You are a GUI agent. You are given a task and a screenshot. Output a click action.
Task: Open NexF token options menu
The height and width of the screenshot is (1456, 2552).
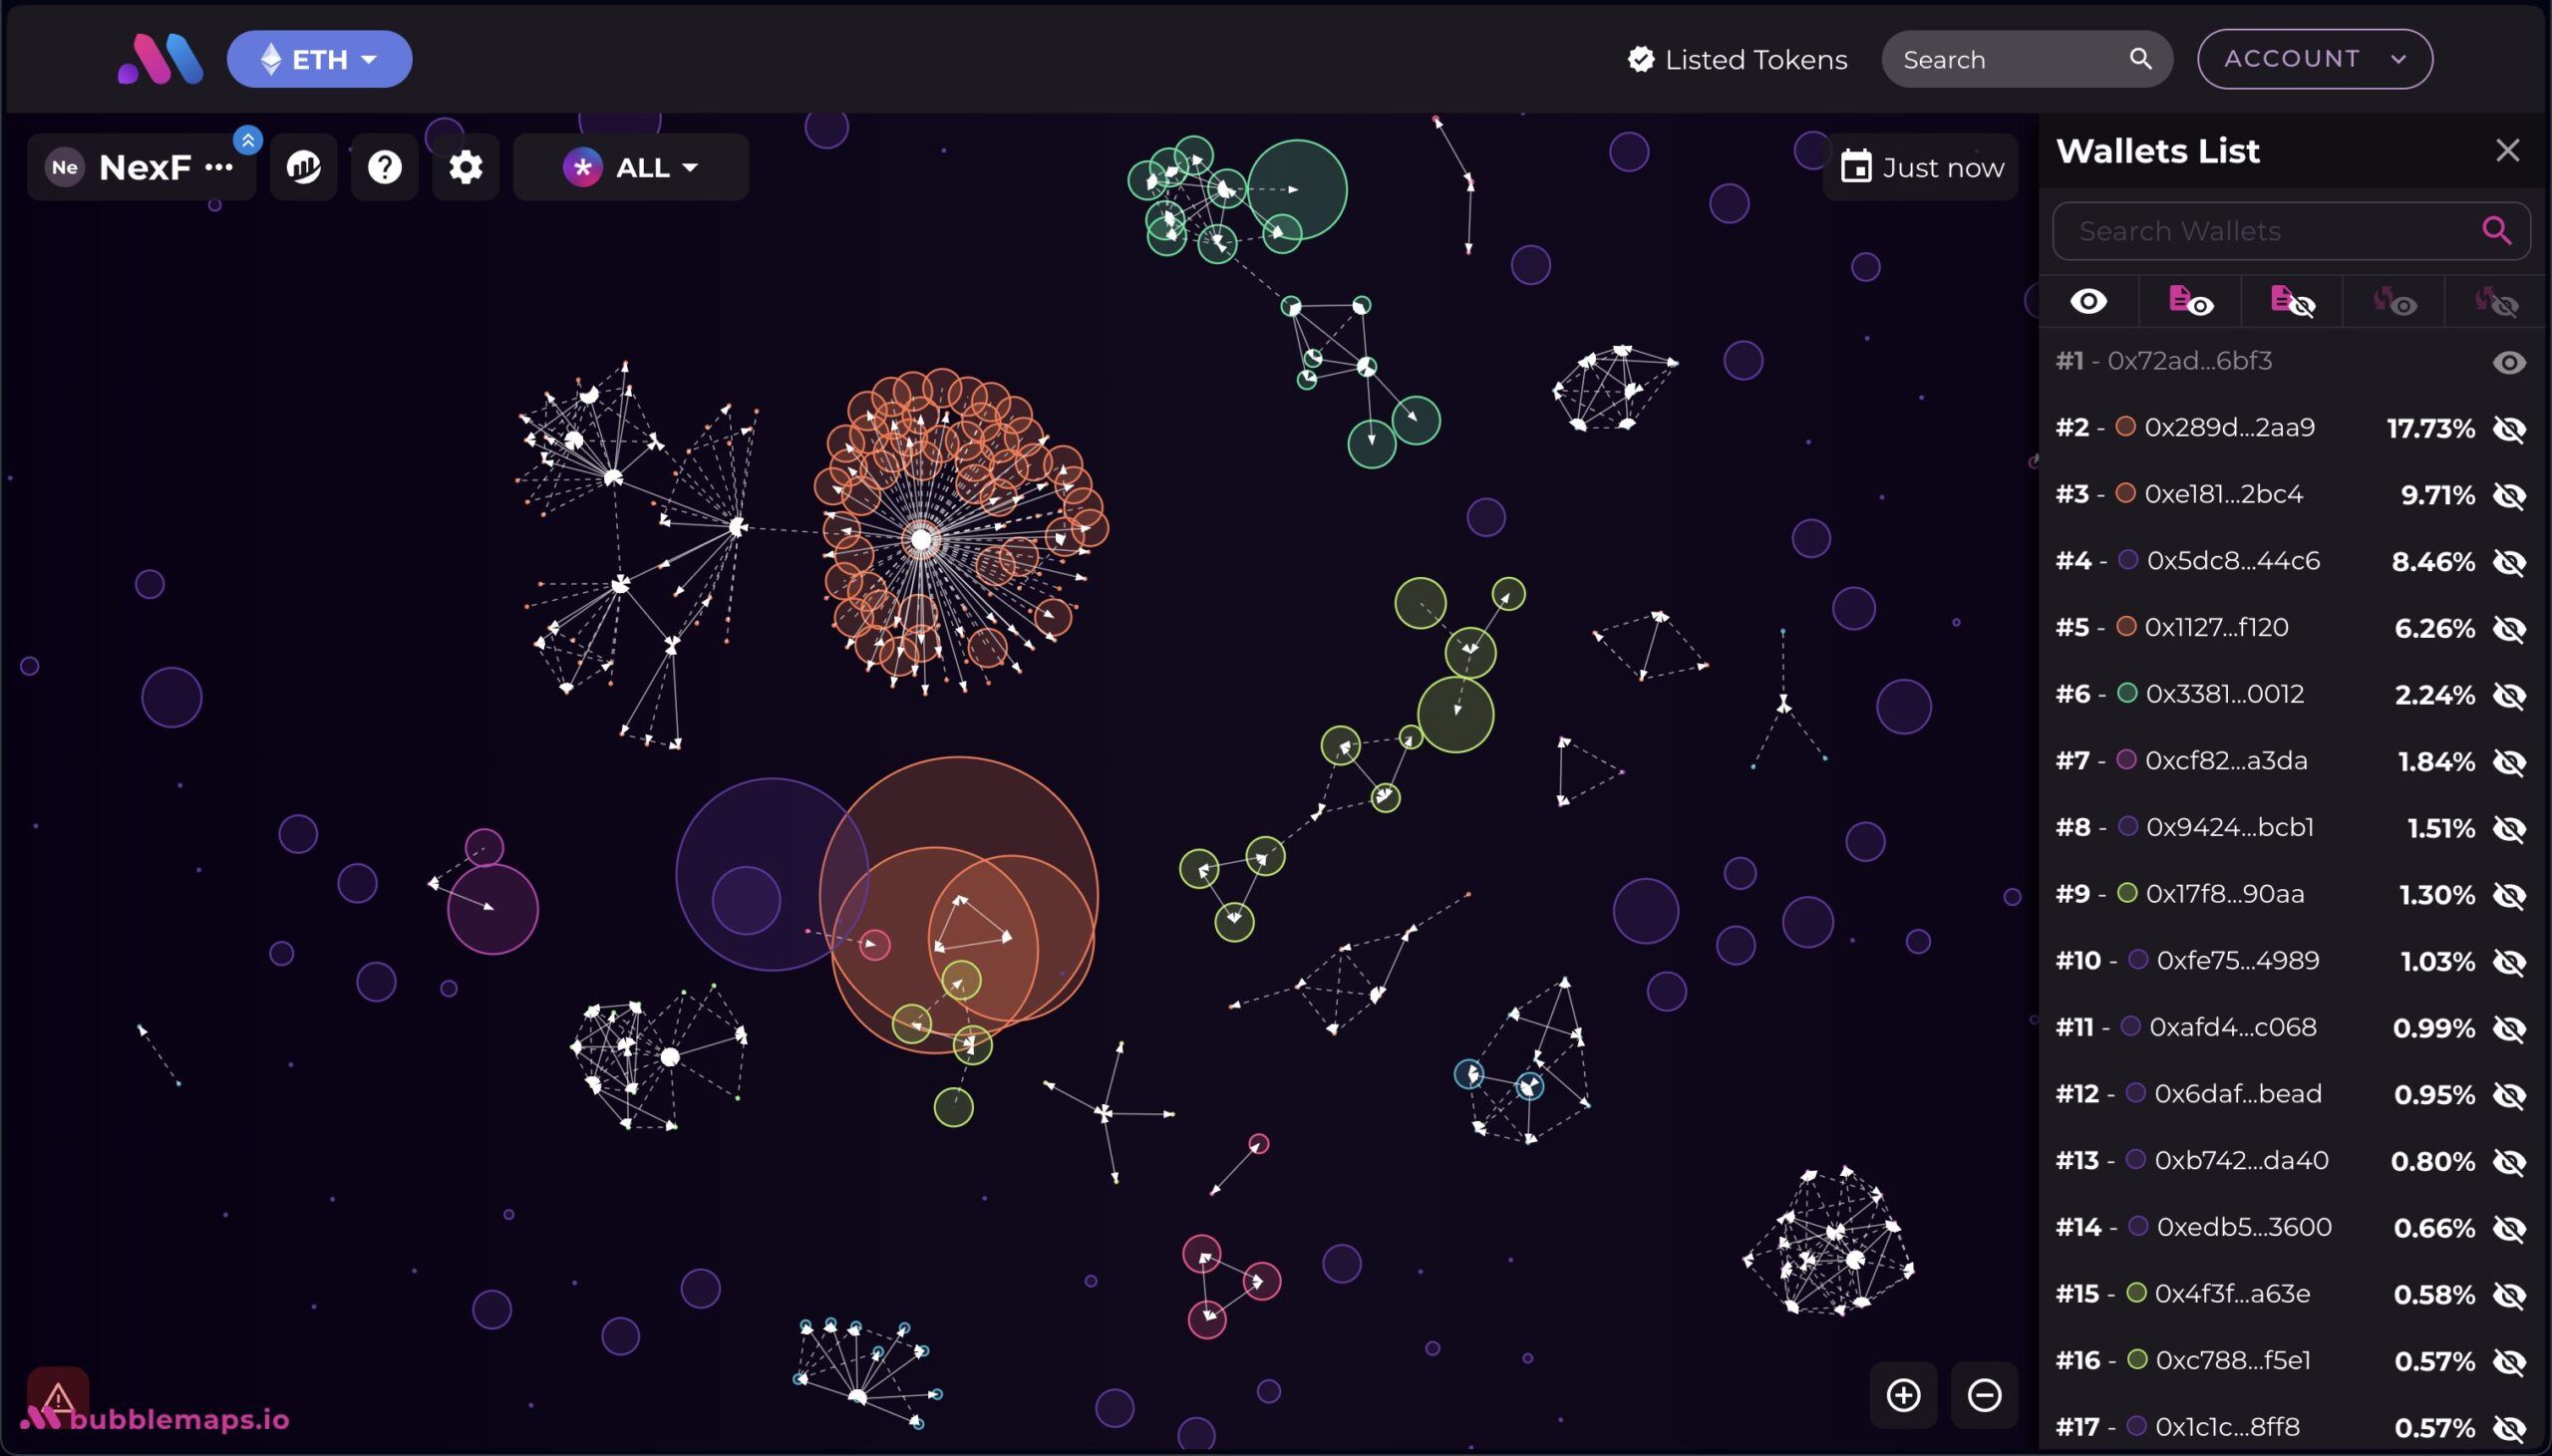tap(219, 167)
